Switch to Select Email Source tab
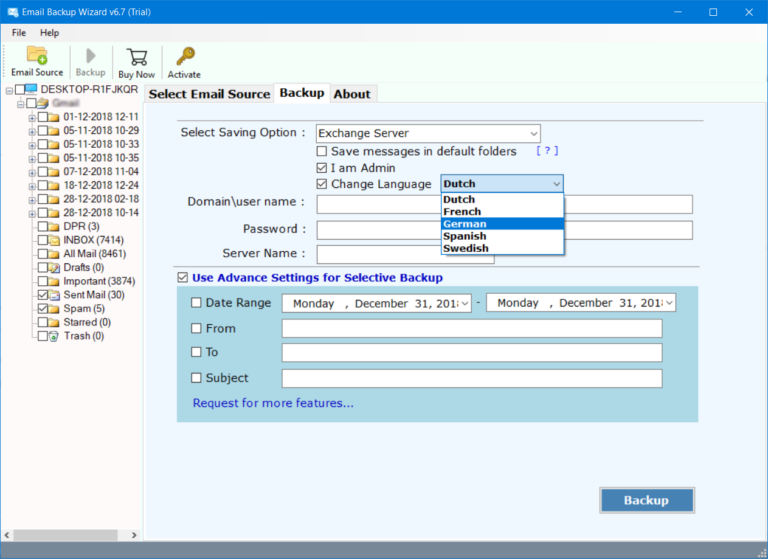Image resolution: width=768 pixels, height=559 pixels. 210,94
